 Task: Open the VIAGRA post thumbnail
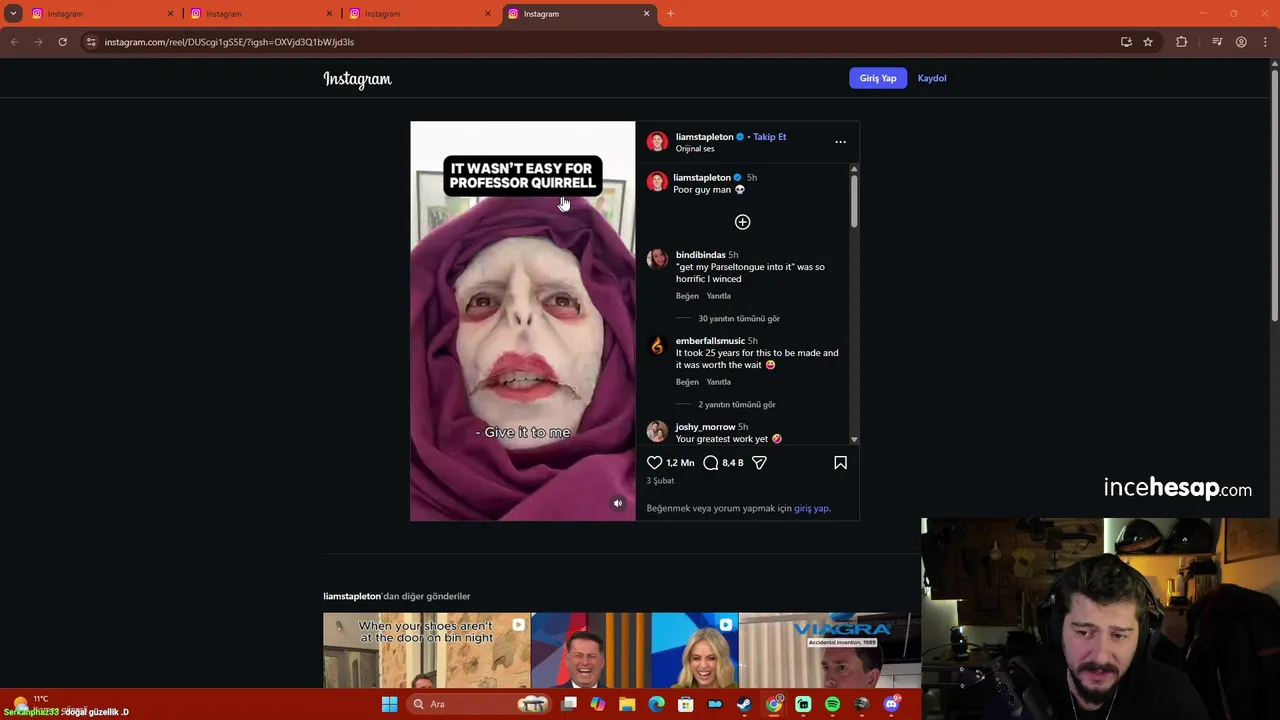[x=830, y=651]
